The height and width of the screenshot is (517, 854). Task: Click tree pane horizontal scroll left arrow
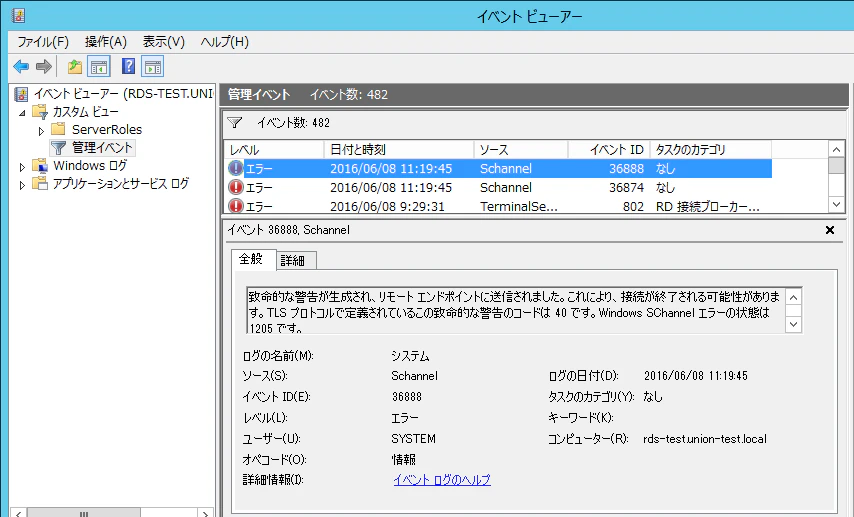pyautogui.click(x=19, y=513)
